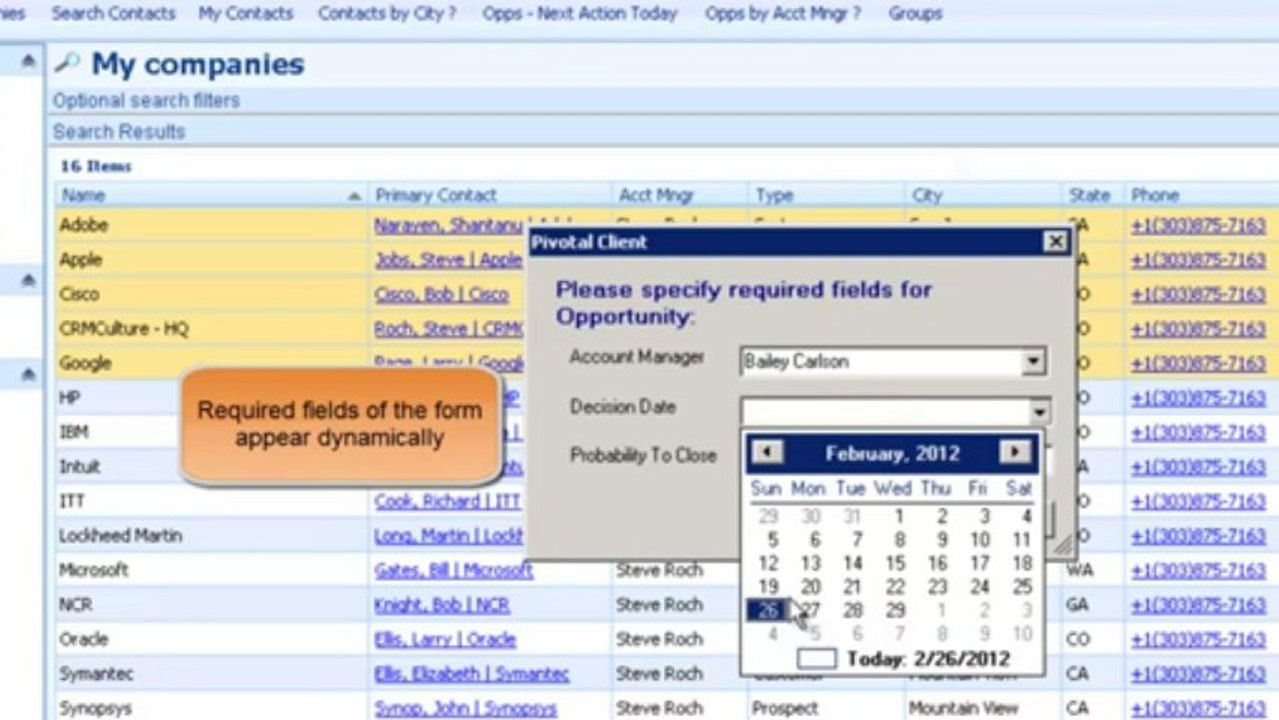Click Adobe row phone number link
1279x720 pixels.
tap(1198, 226)
